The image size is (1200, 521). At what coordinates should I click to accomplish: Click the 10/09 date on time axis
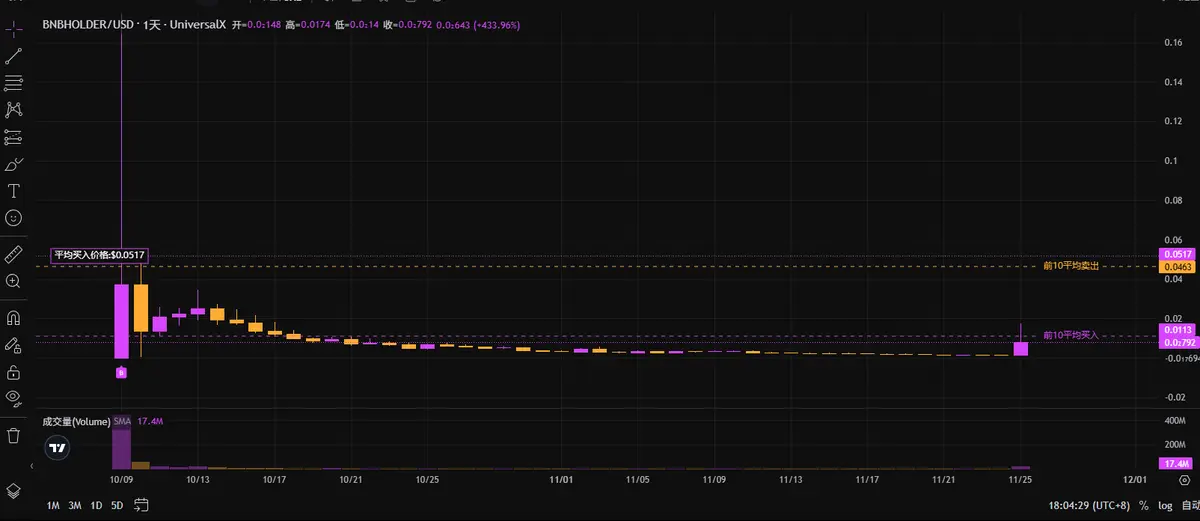tap(122, 480)
